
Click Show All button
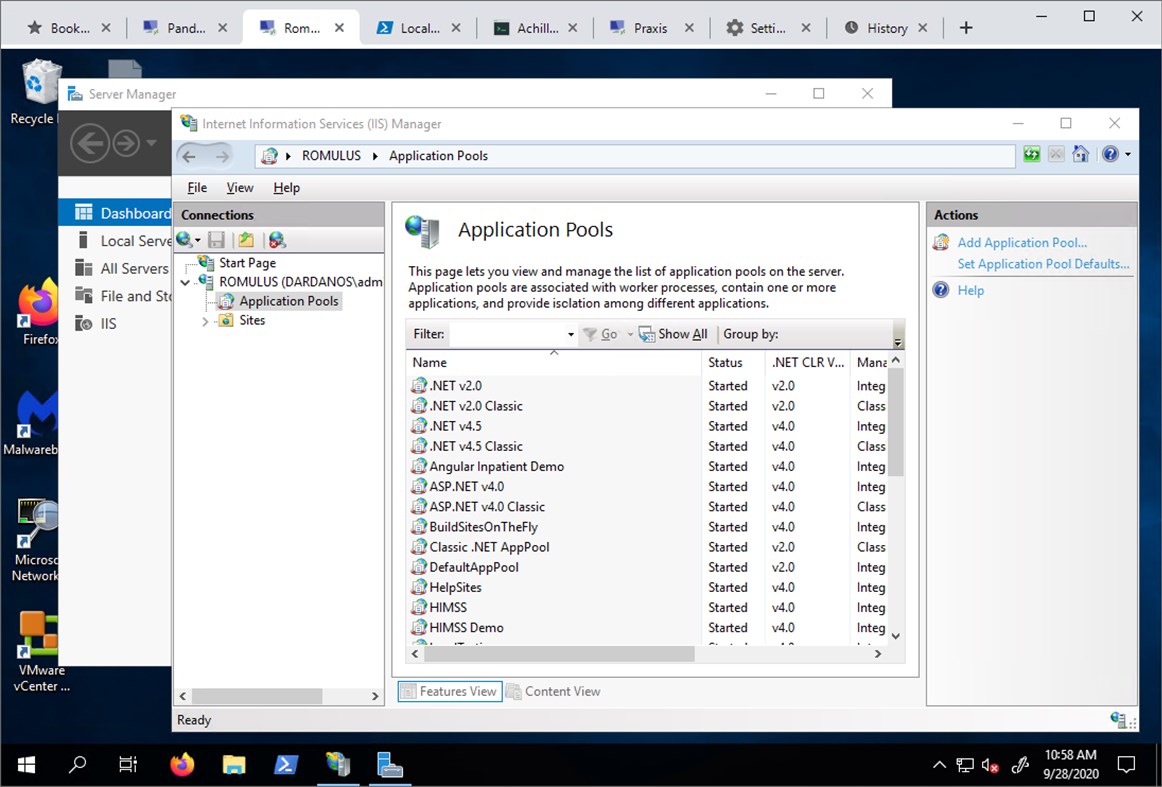click(x=673, y=334)
